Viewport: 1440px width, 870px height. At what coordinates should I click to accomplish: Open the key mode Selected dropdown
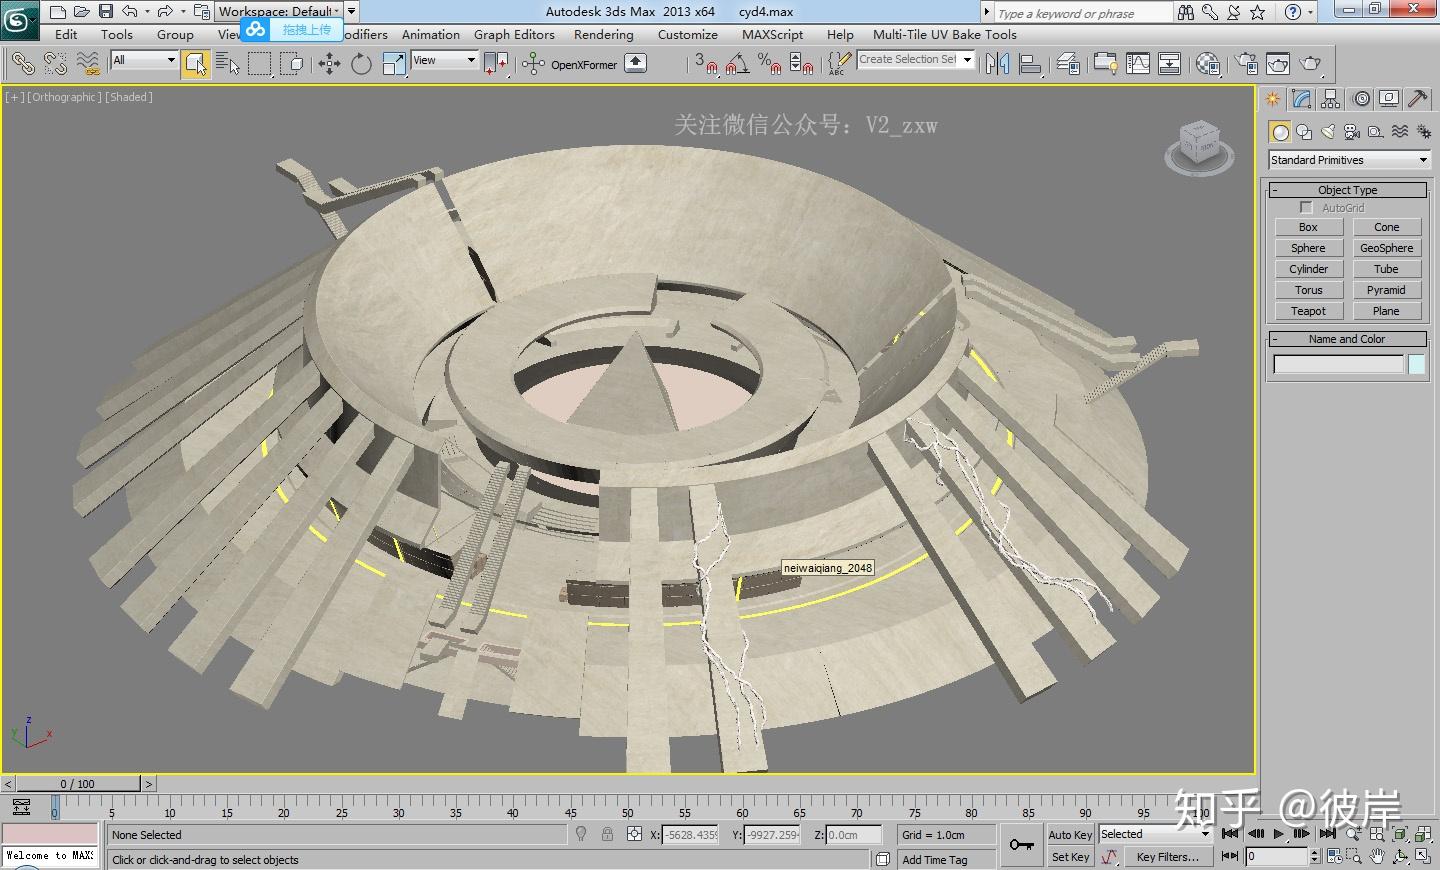point(1155,834)
